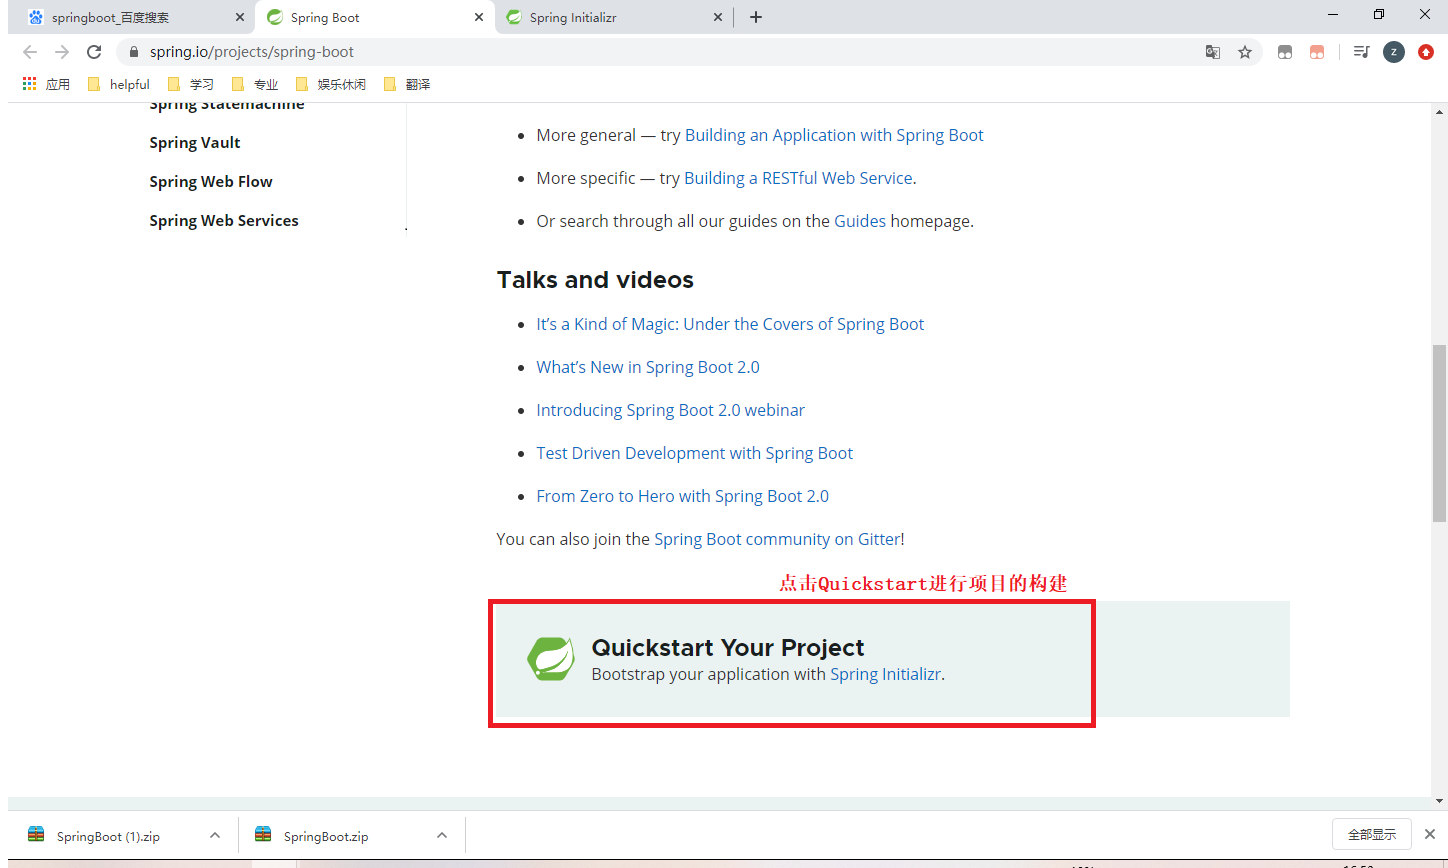Open a new browser tab
This screenshot has height=868, width=1448.
coord(756,17)
